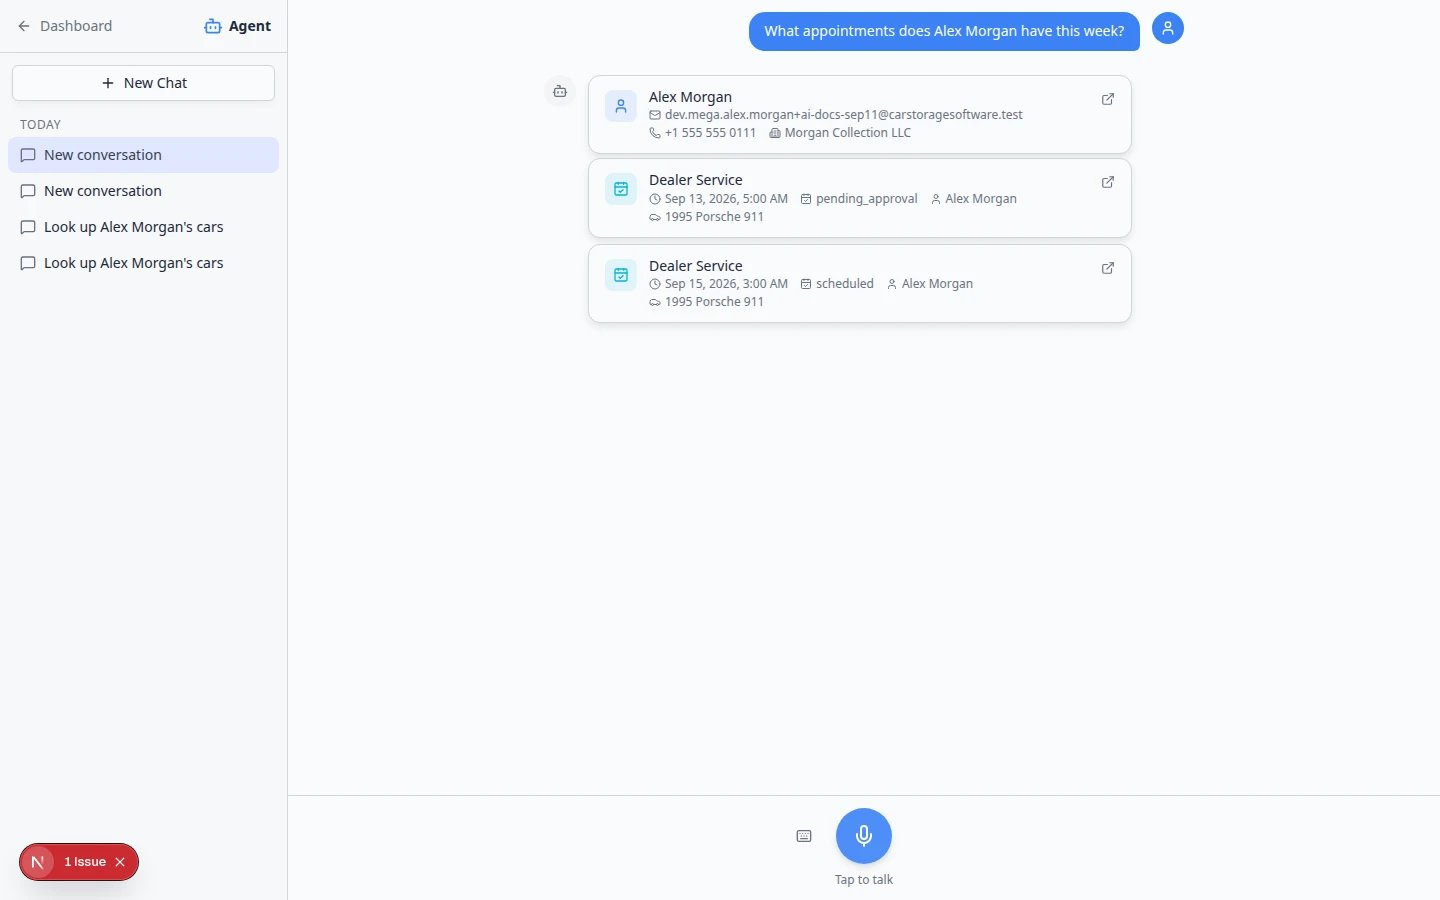Click the N logo in issue badge
Screen dimensions: 1440x900
(38, 862)
